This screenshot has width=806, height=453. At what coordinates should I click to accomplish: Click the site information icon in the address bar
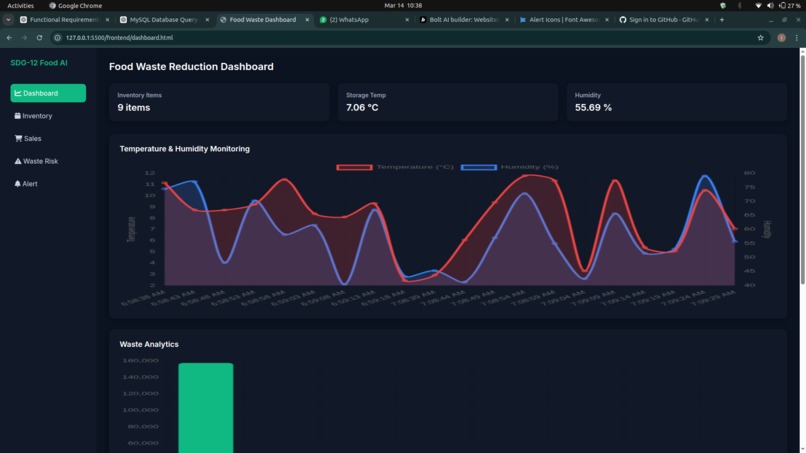coord(58,38)
